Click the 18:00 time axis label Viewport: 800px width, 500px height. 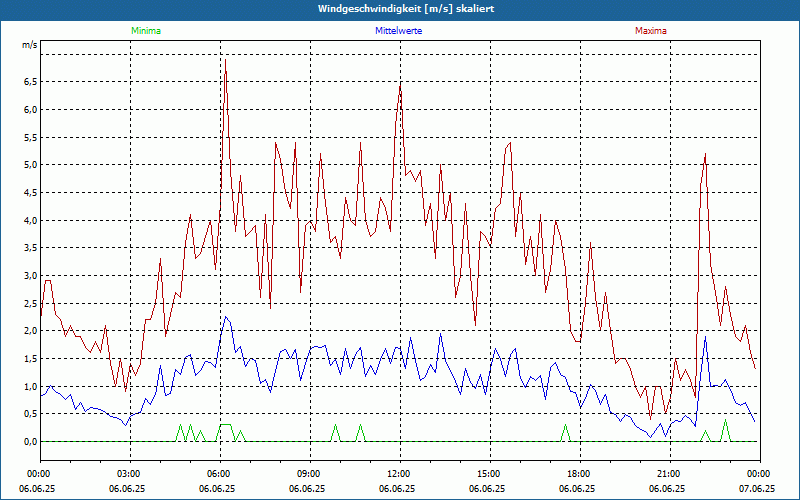[x=577, y=474]
